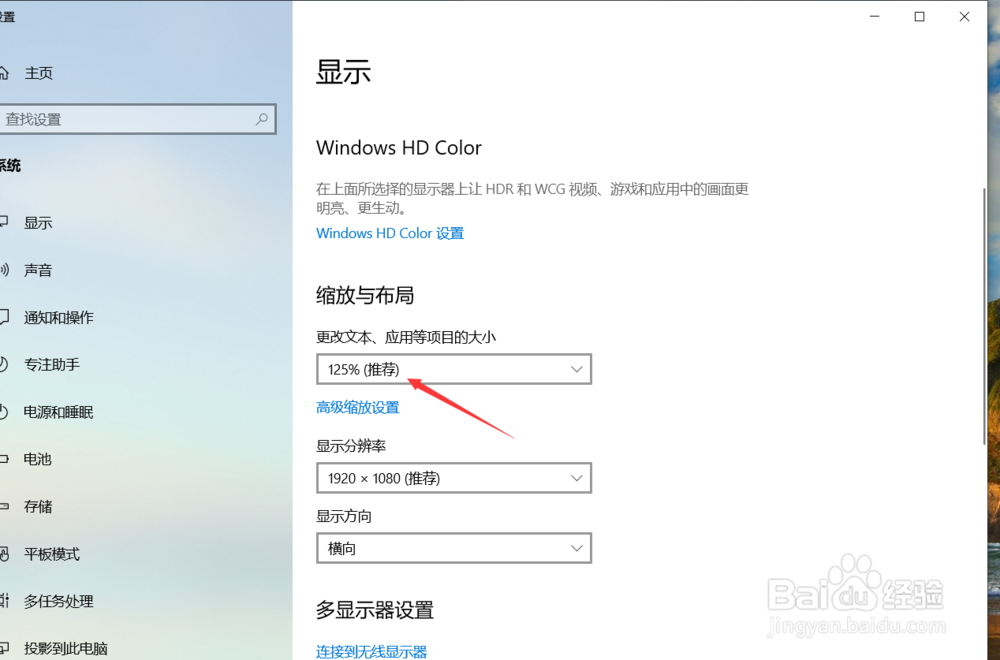Image resolution: width=1000 pixels, height=660 pixels.
Task: Click the 显示 monitor icon in sidebar
Action: [x=4, y=223]
